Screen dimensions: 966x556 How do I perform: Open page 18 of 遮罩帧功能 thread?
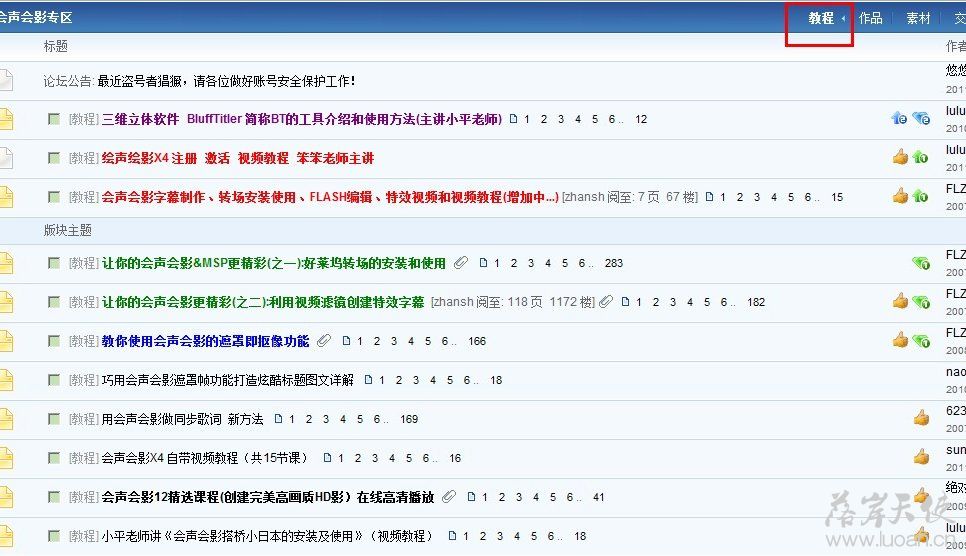496,380
